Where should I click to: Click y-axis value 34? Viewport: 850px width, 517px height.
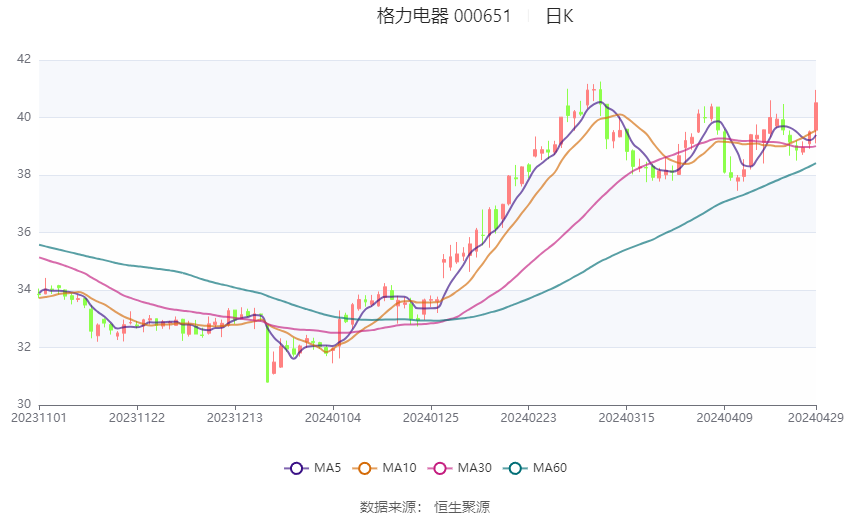pyautogui.click(x=24, y=289)
